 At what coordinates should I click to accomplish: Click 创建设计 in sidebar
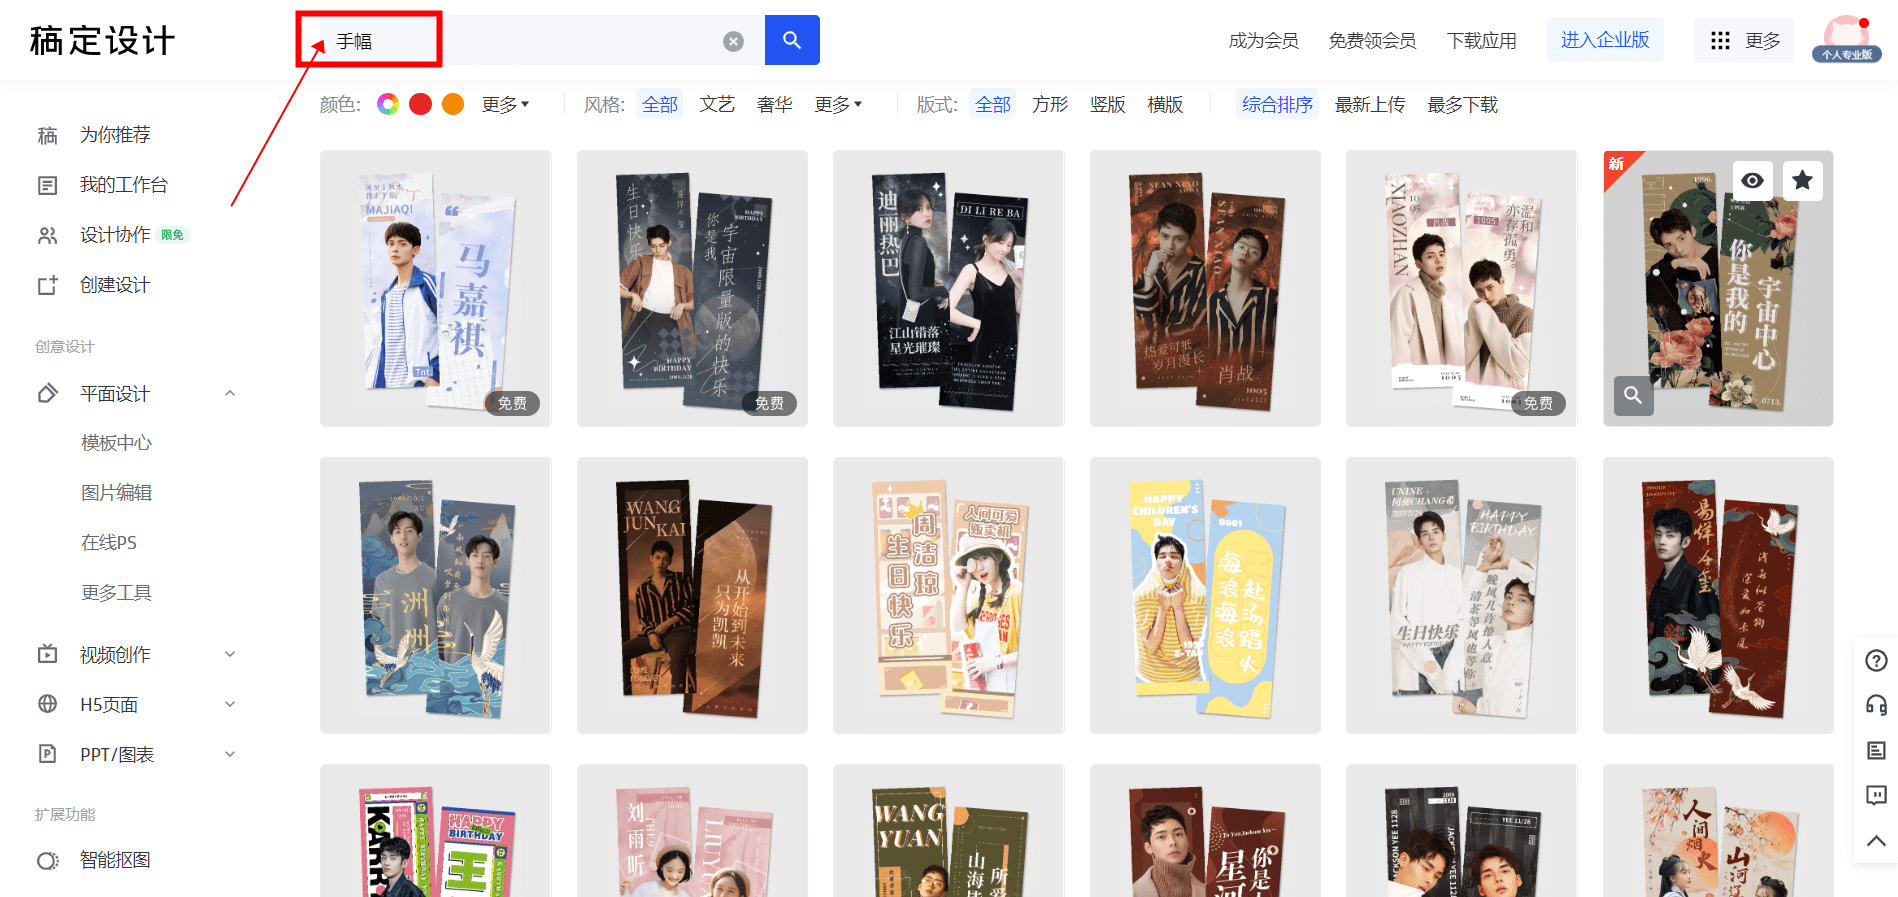tap(114, 285)
